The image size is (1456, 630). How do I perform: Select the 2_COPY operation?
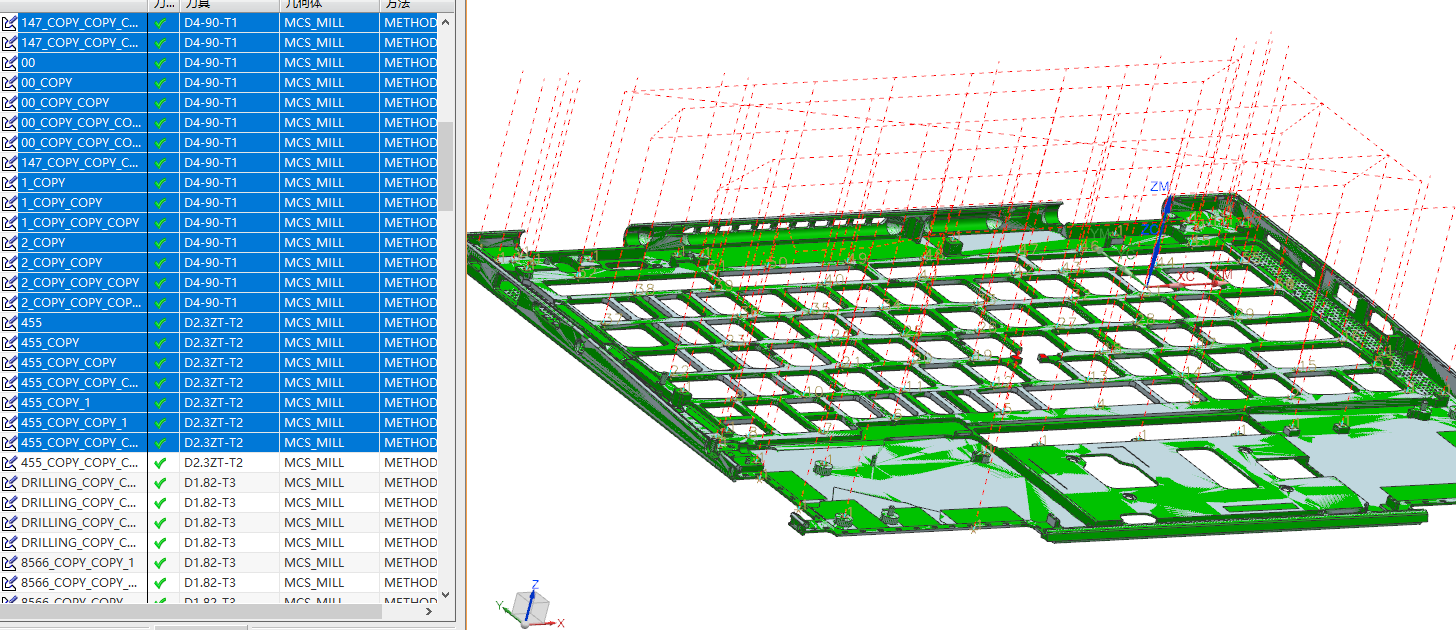[43, 243]
